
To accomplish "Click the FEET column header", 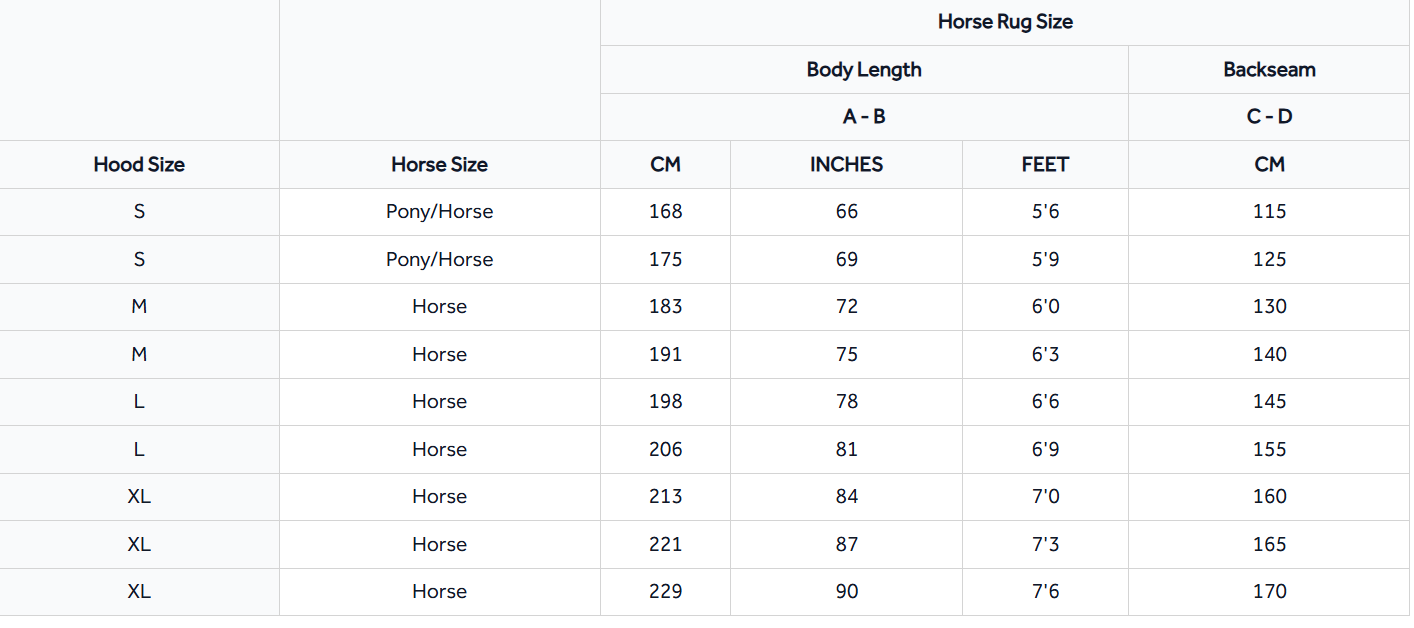I will coord(1045,164).
